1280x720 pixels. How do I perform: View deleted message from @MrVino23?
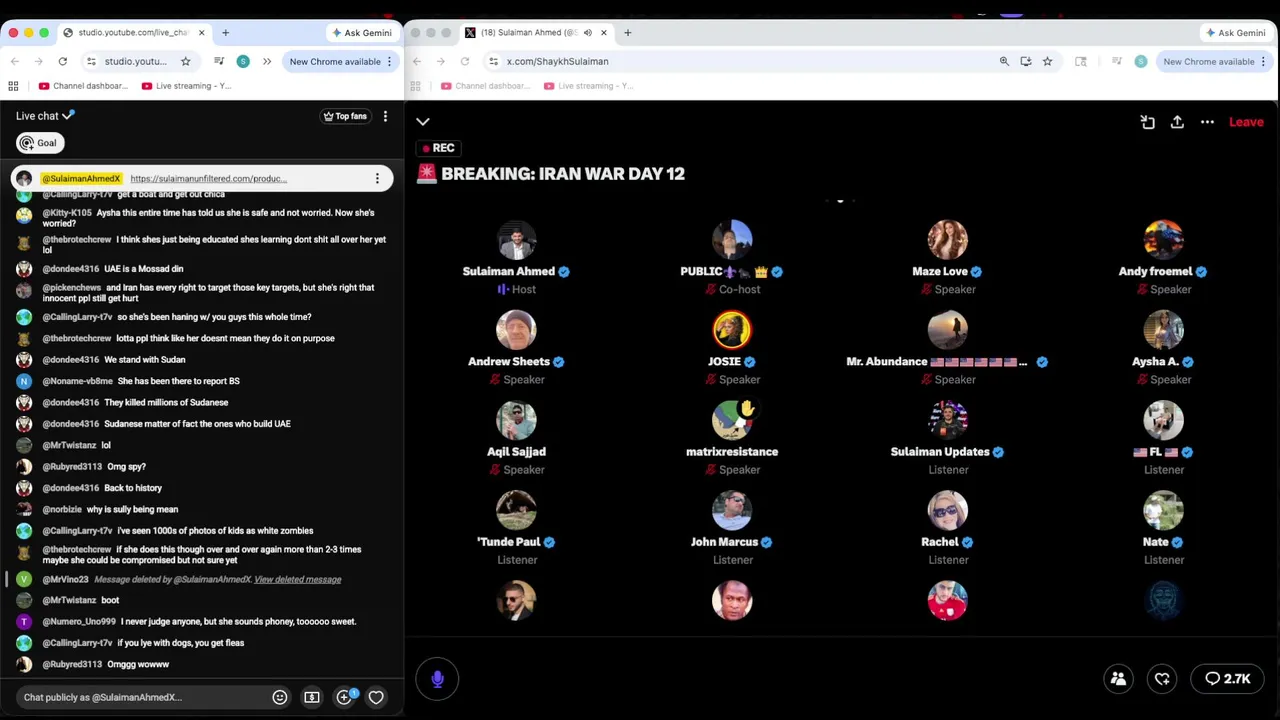tap(297, 580)
